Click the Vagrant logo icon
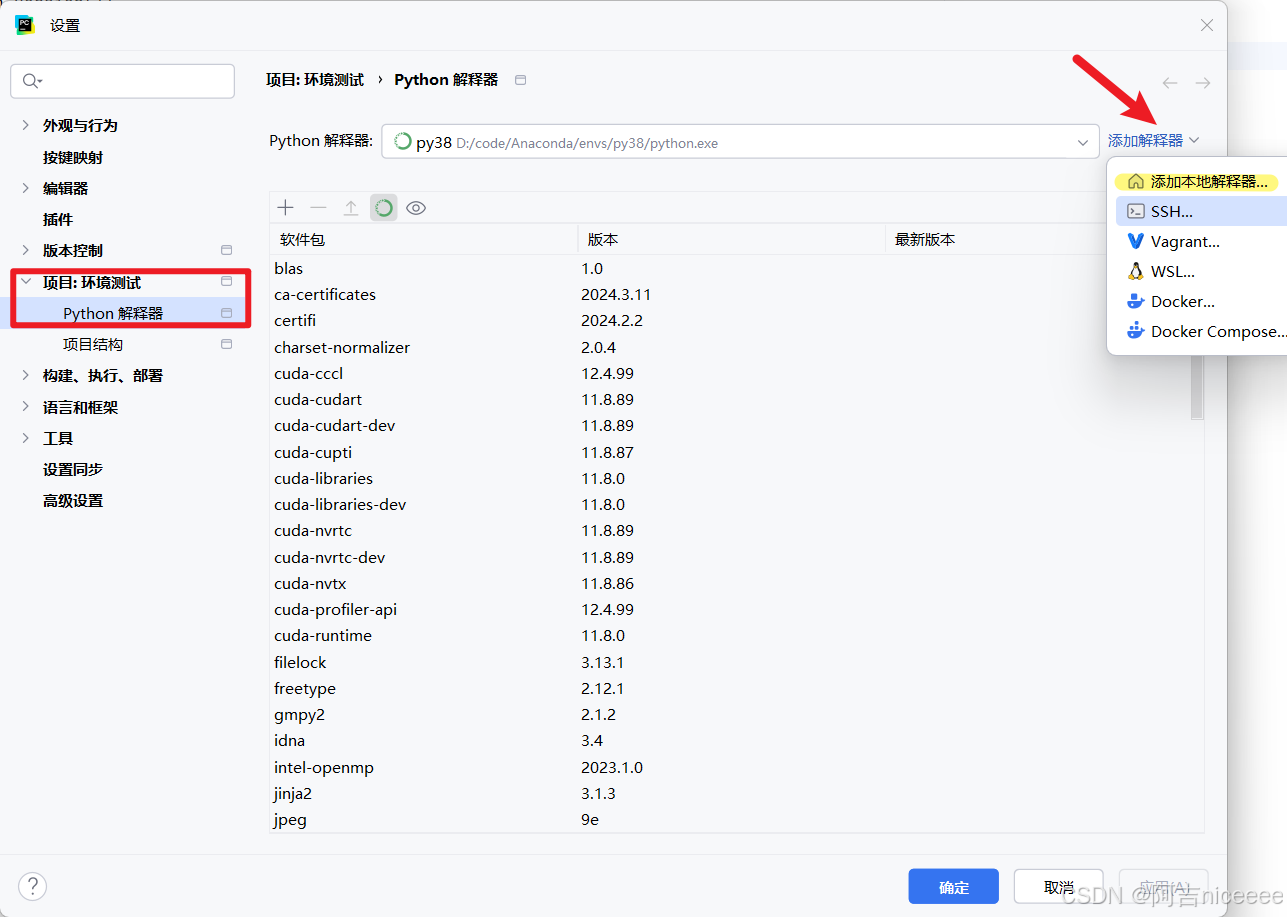This screenshot has height=917, width=1287. (x=1135, y=241)
